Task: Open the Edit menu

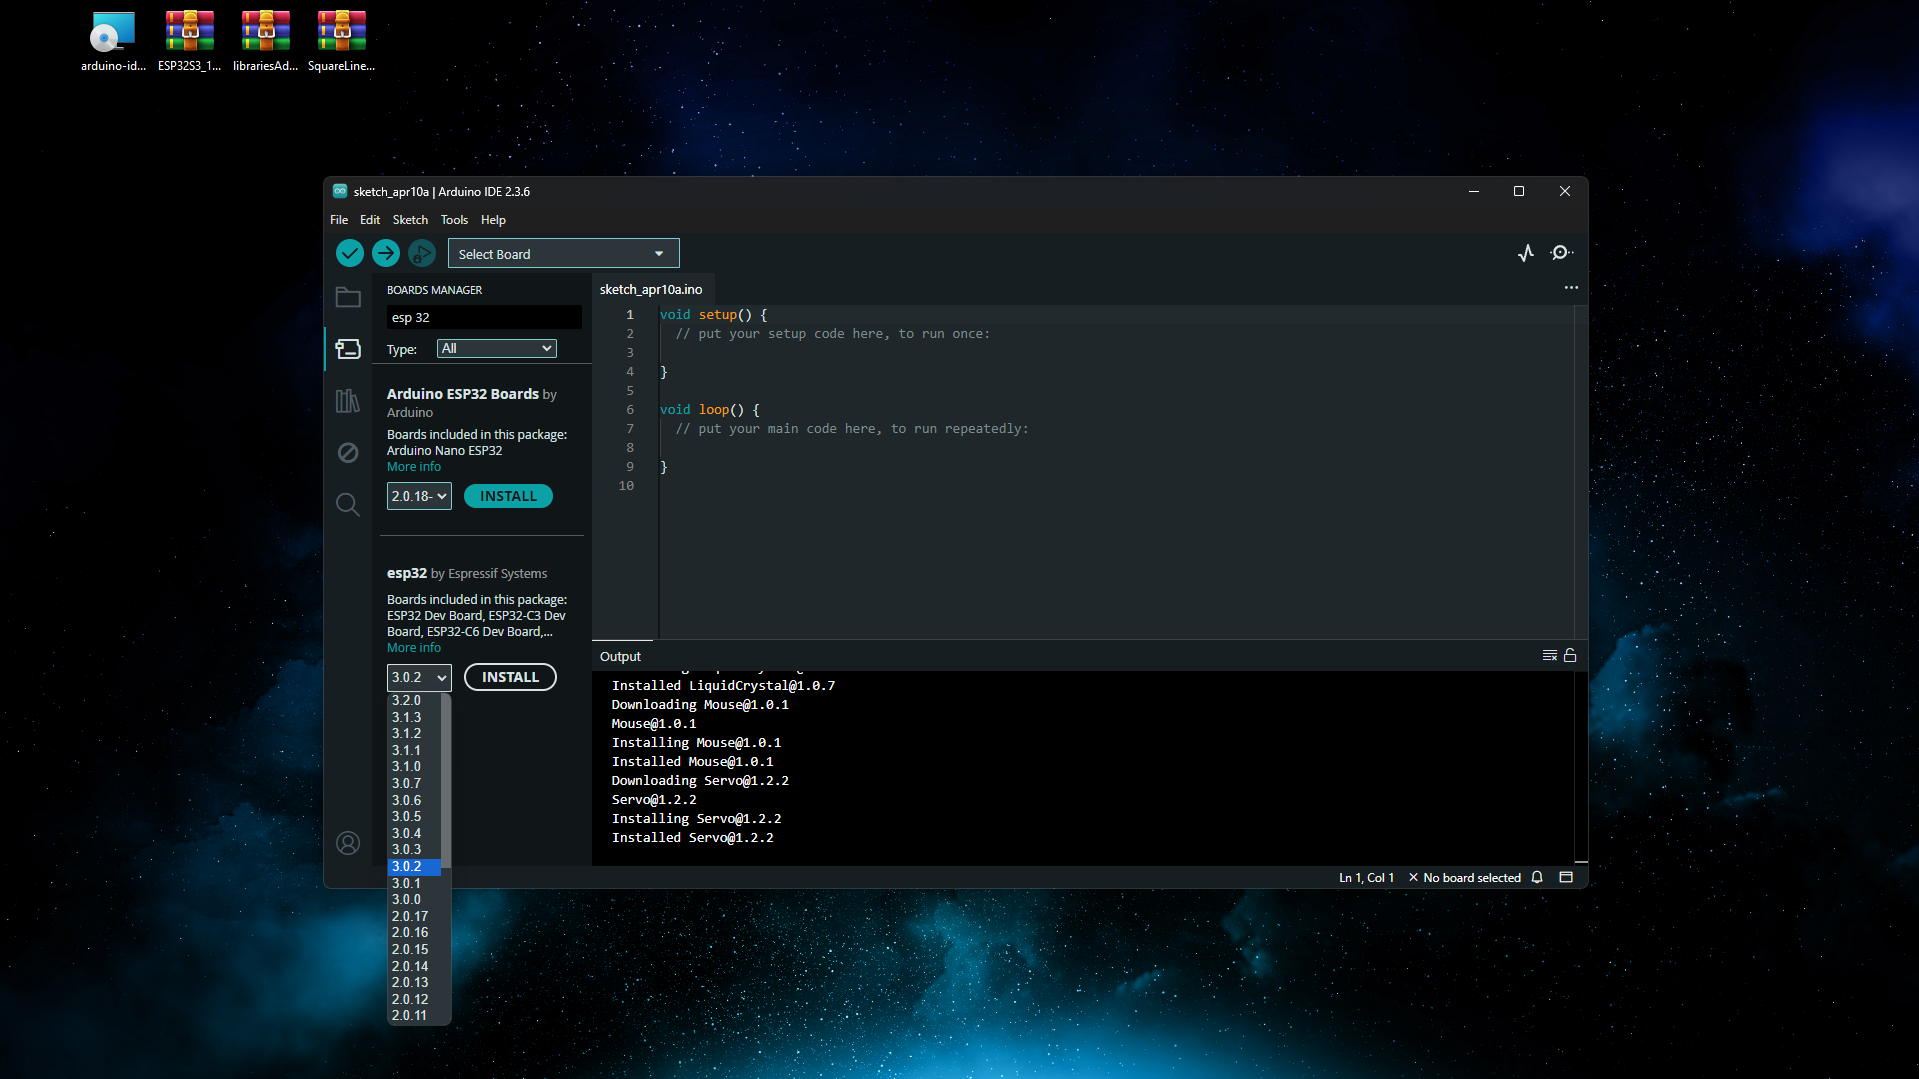Action: (x=370, y=220)
